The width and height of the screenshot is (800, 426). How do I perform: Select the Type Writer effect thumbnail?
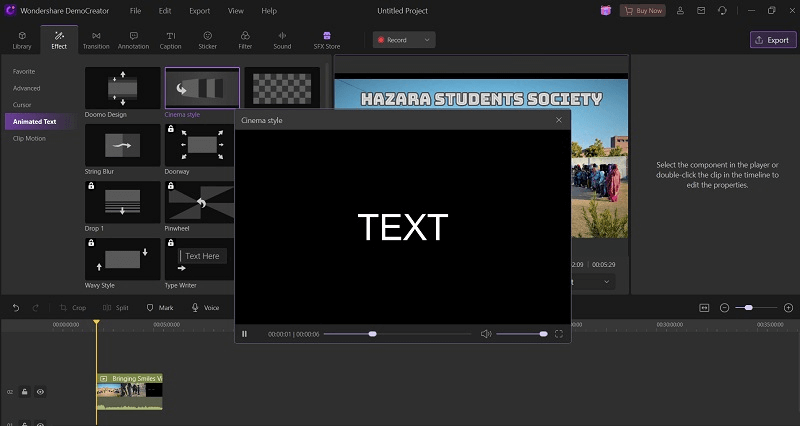[199, 259]
